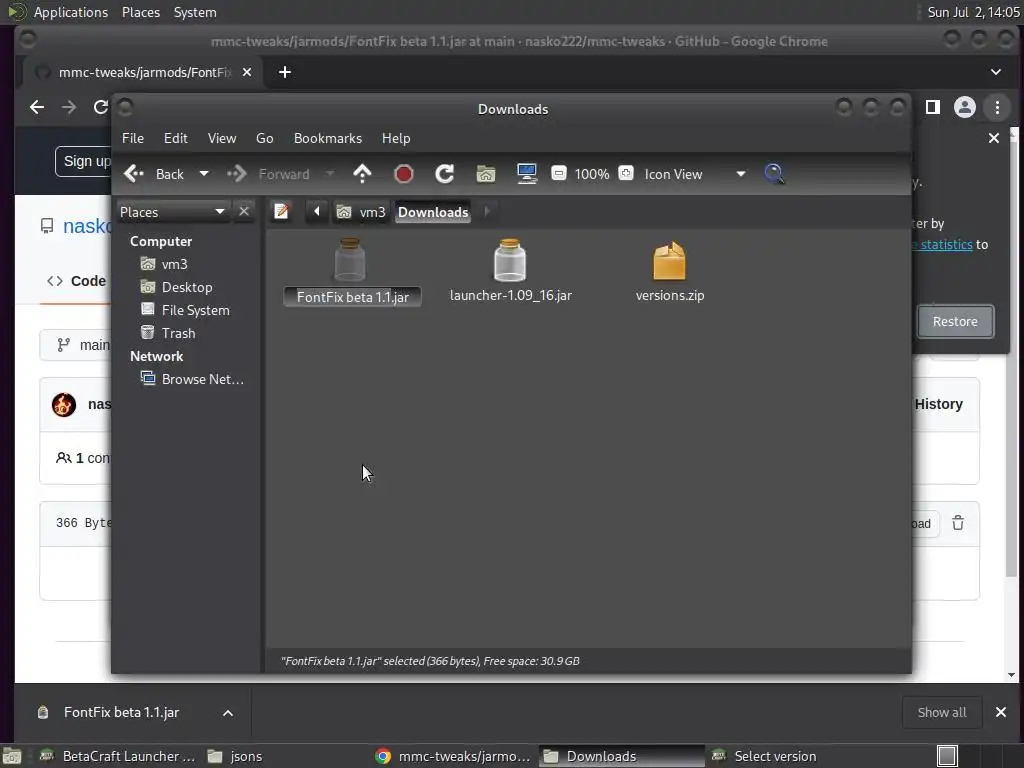Open the System menu in top panel
The width and height of the screenshot is (1024, 768).
click(x=195, y=12)
